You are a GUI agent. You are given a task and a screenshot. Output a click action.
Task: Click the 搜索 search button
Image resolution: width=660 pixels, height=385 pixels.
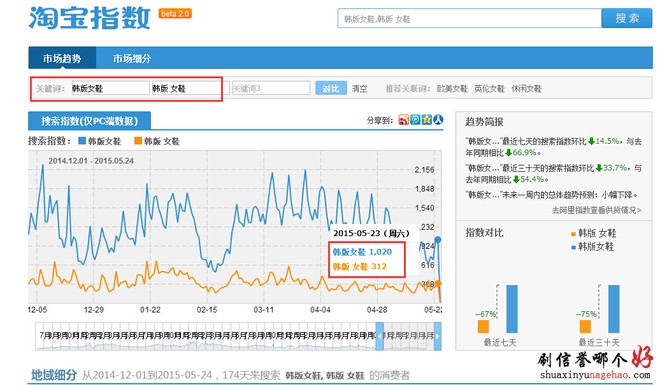[x=627, y=18]
